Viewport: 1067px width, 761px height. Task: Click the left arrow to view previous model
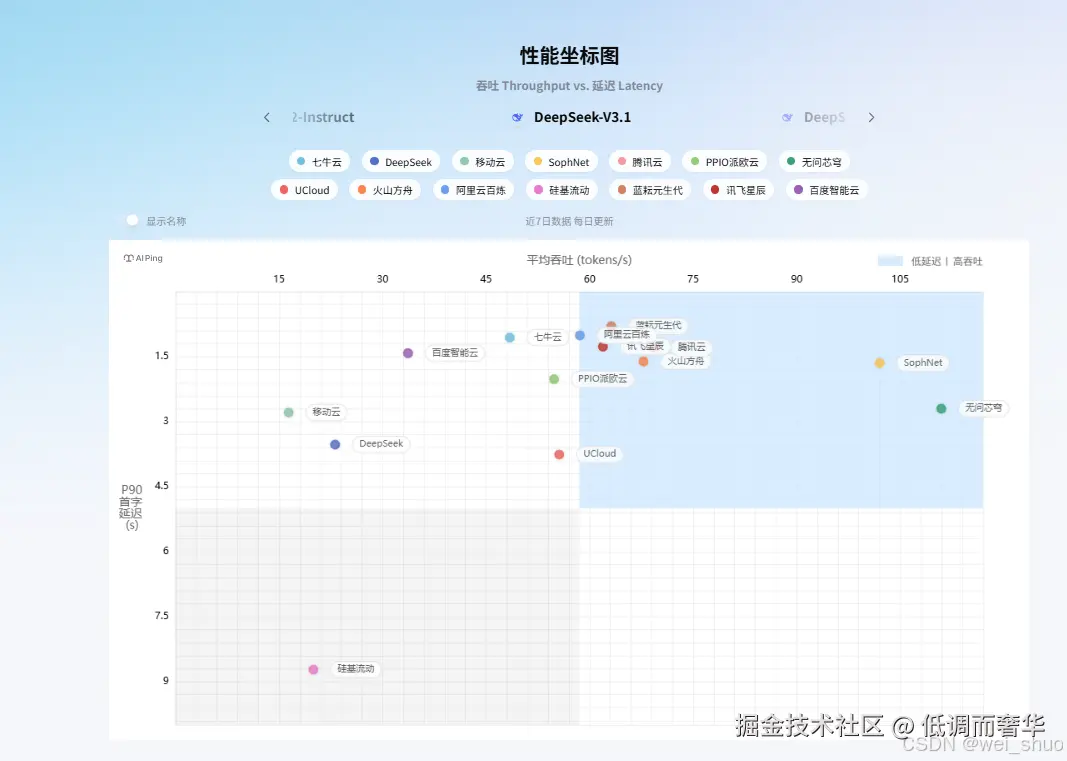(266, 117)
